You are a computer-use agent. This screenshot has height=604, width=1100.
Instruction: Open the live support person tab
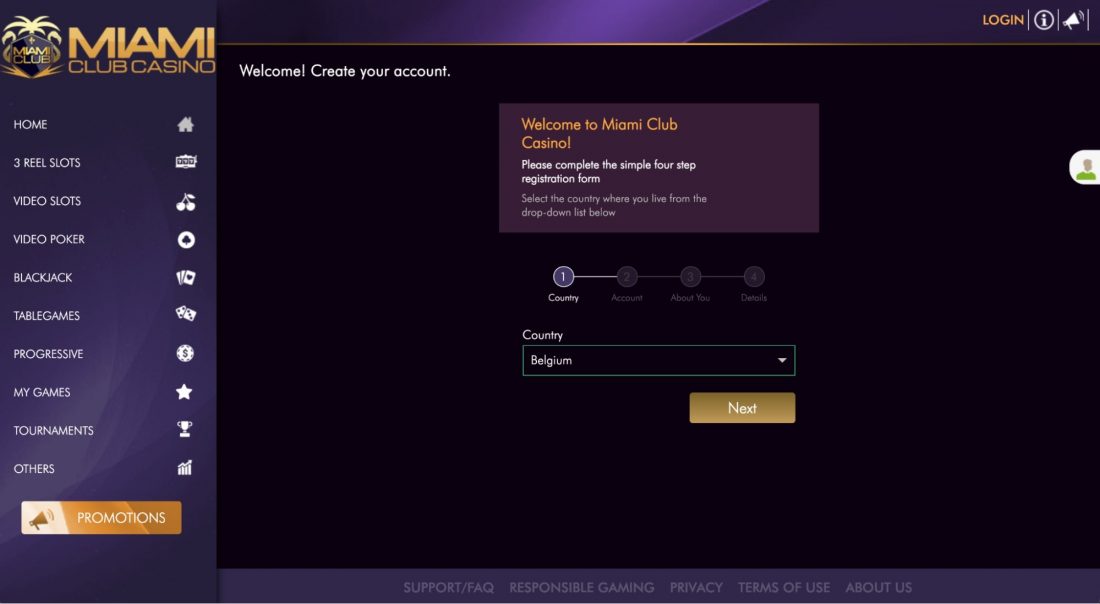1085,168
